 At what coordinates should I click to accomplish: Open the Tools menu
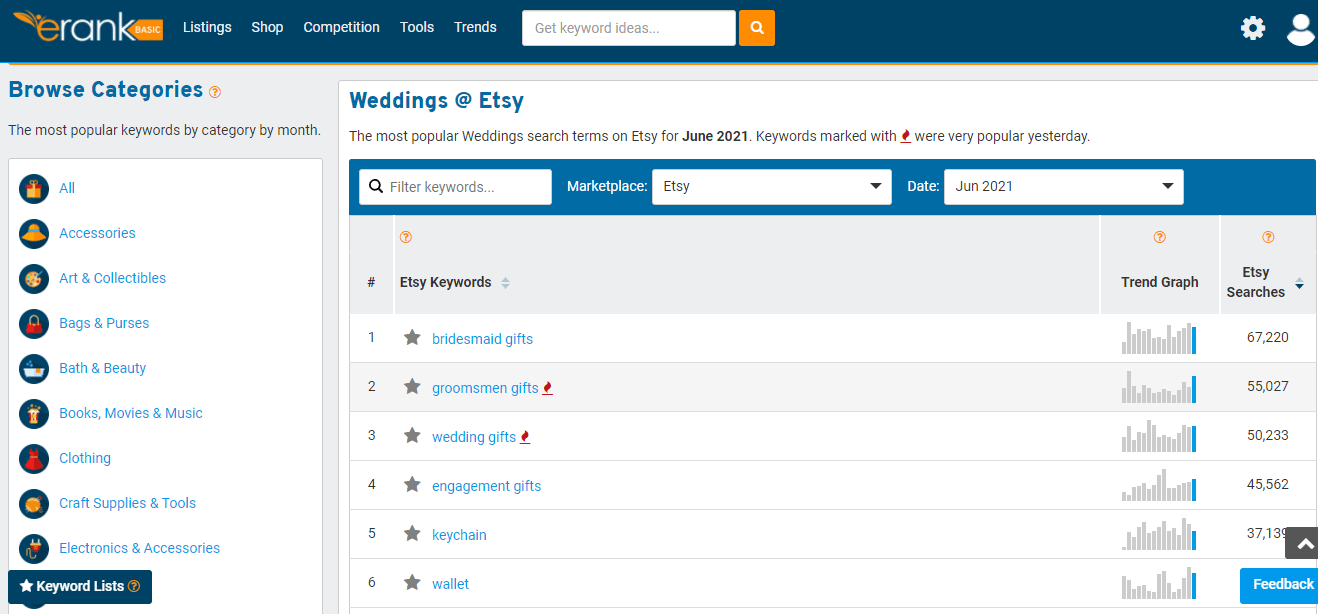[x=417, y=28]
